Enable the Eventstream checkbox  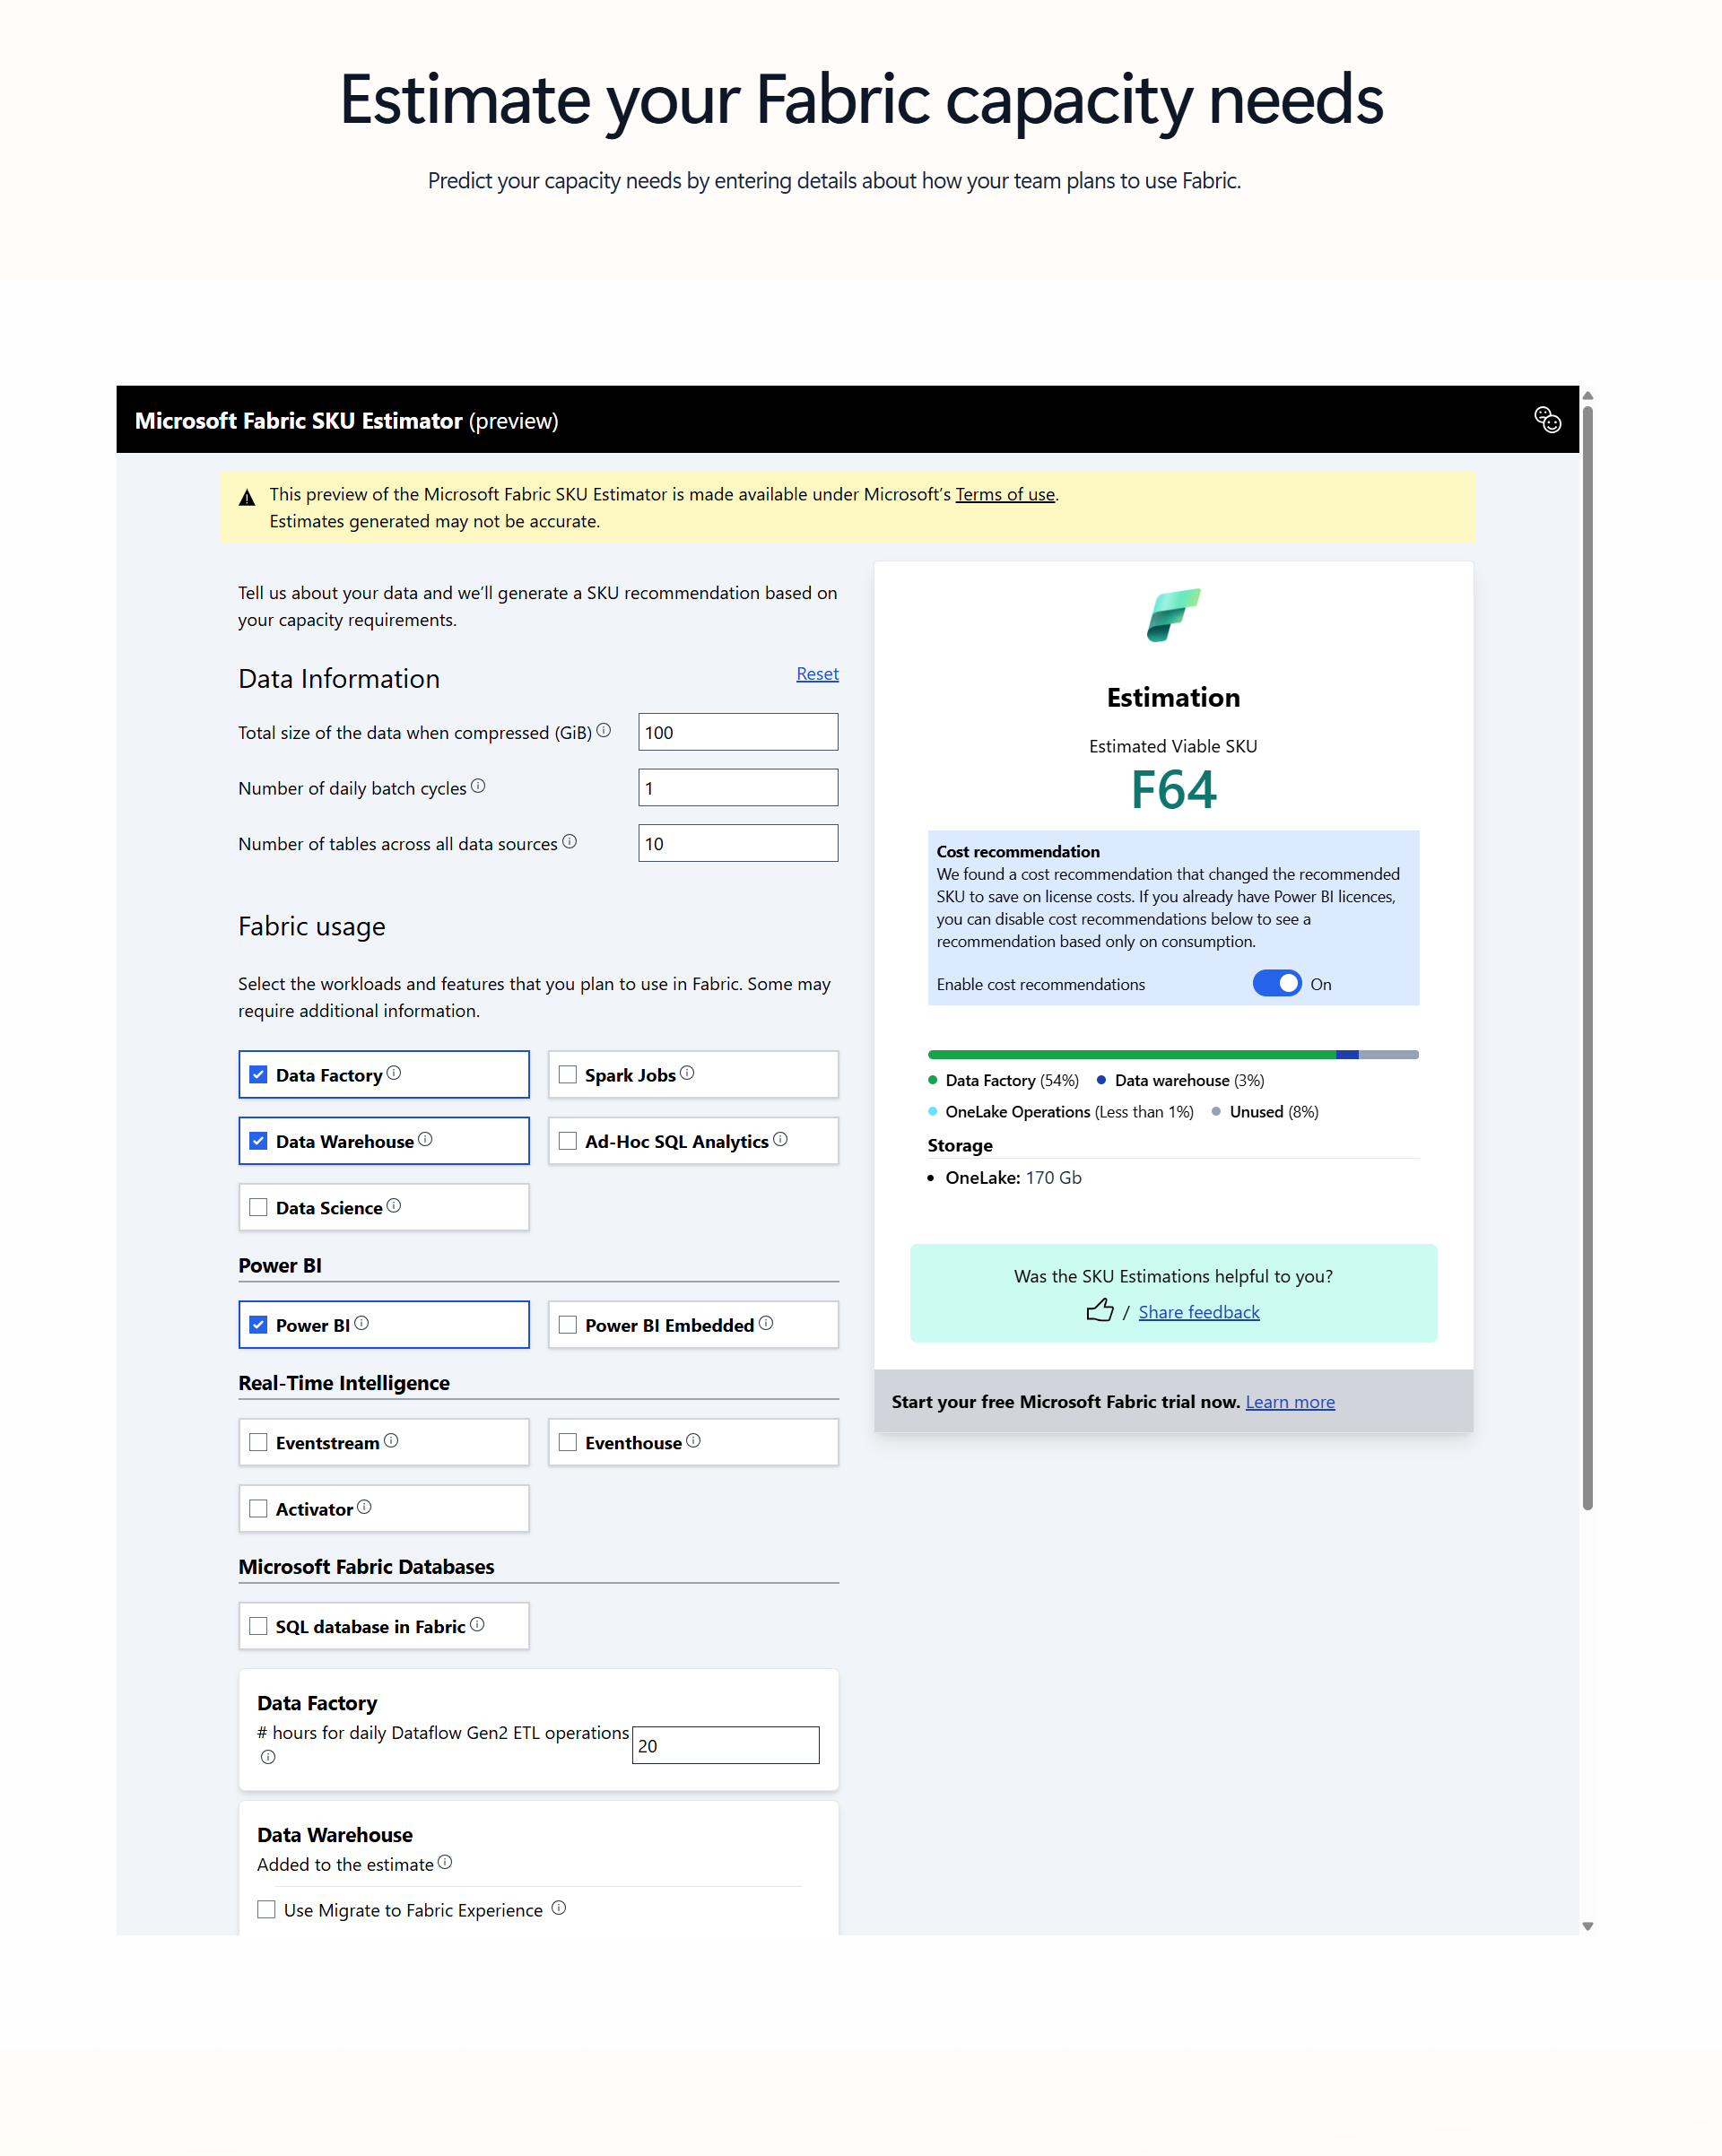259,1442
